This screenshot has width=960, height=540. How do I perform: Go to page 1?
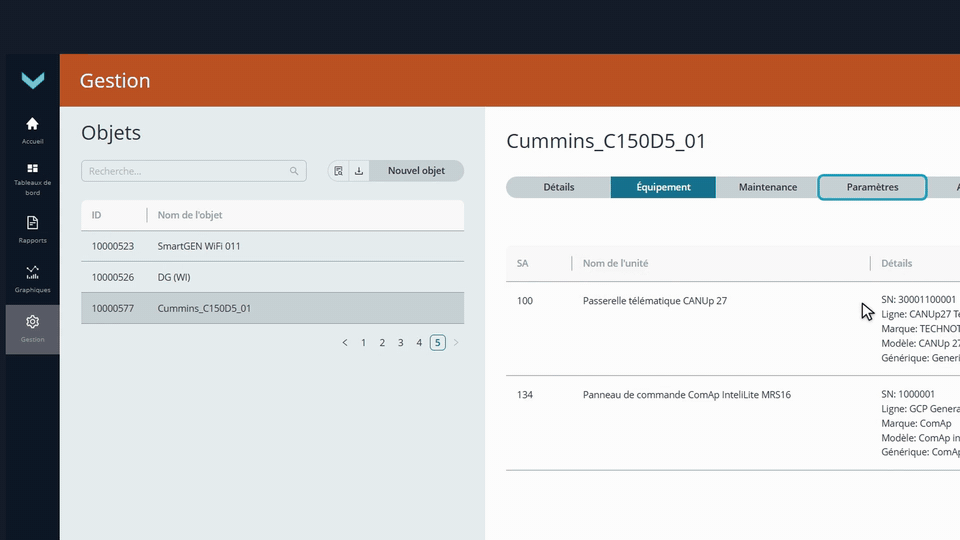tap(363, 342)
